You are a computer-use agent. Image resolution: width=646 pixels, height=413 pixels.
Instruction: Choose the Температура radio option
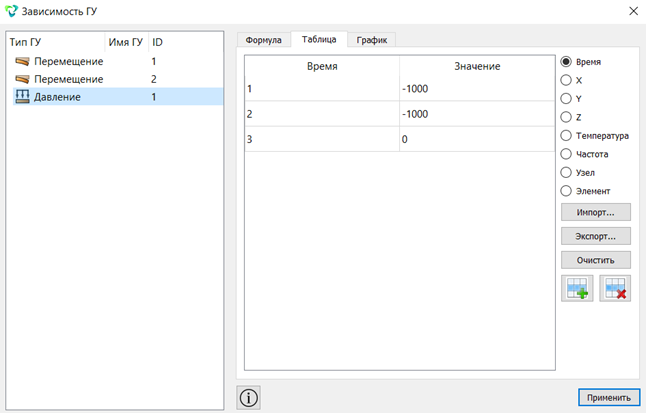pos(566,136)
